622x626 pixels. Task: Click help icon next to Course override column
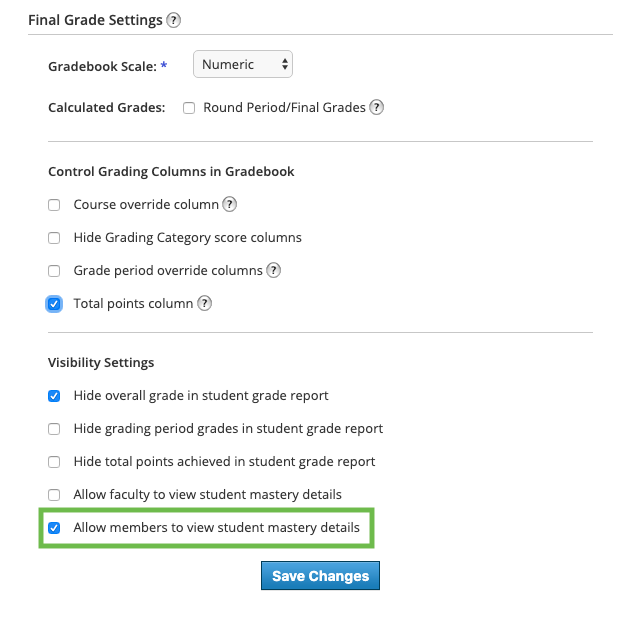229,204
